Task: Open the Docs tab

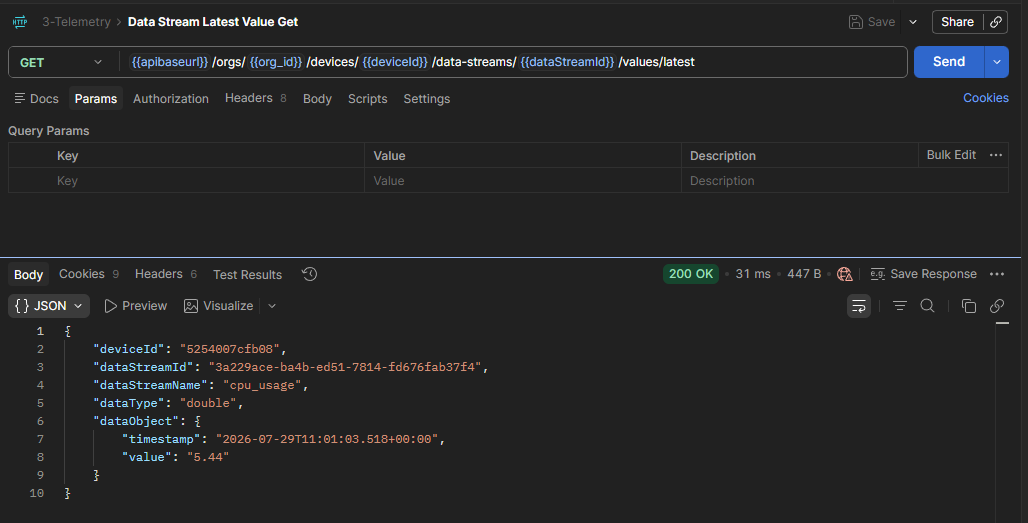Action: coord(37,98)
